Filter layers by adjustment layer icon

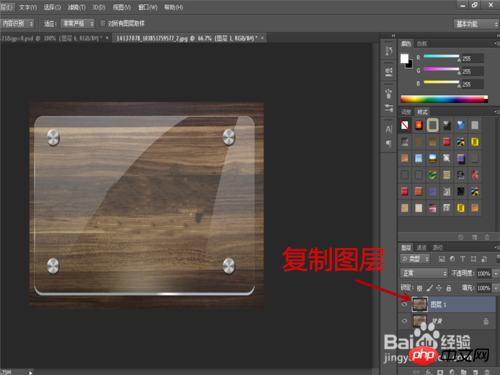(x=452, y=259)
